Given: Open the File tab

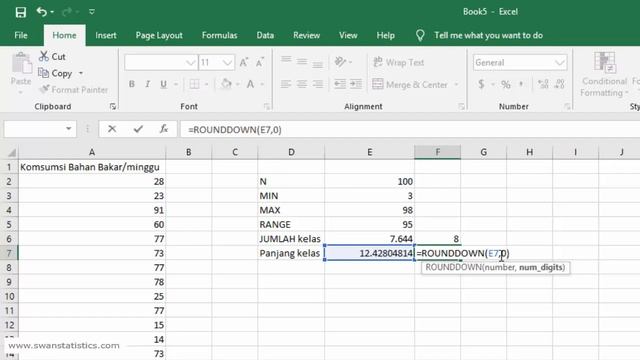Looking at the screenshot, I should click(21, 36).
